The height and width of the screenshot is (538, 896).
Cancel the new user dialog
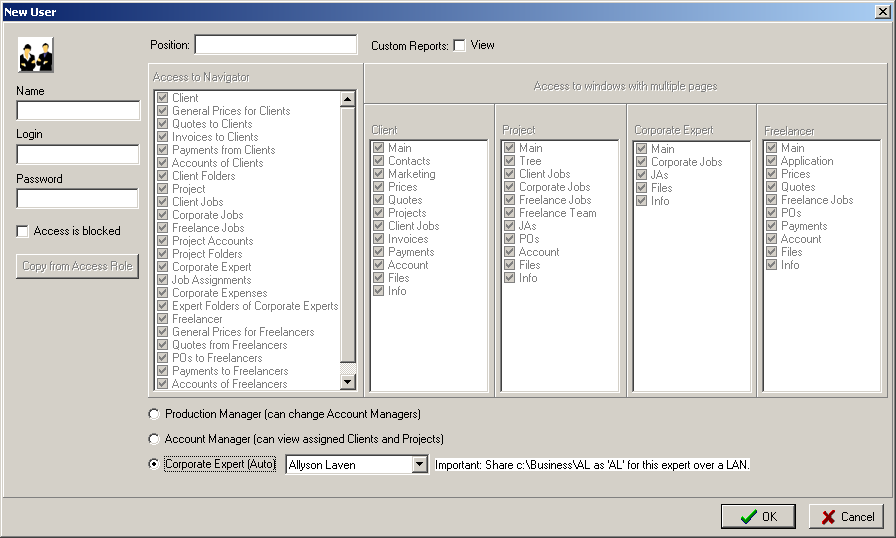pos(846,517)
